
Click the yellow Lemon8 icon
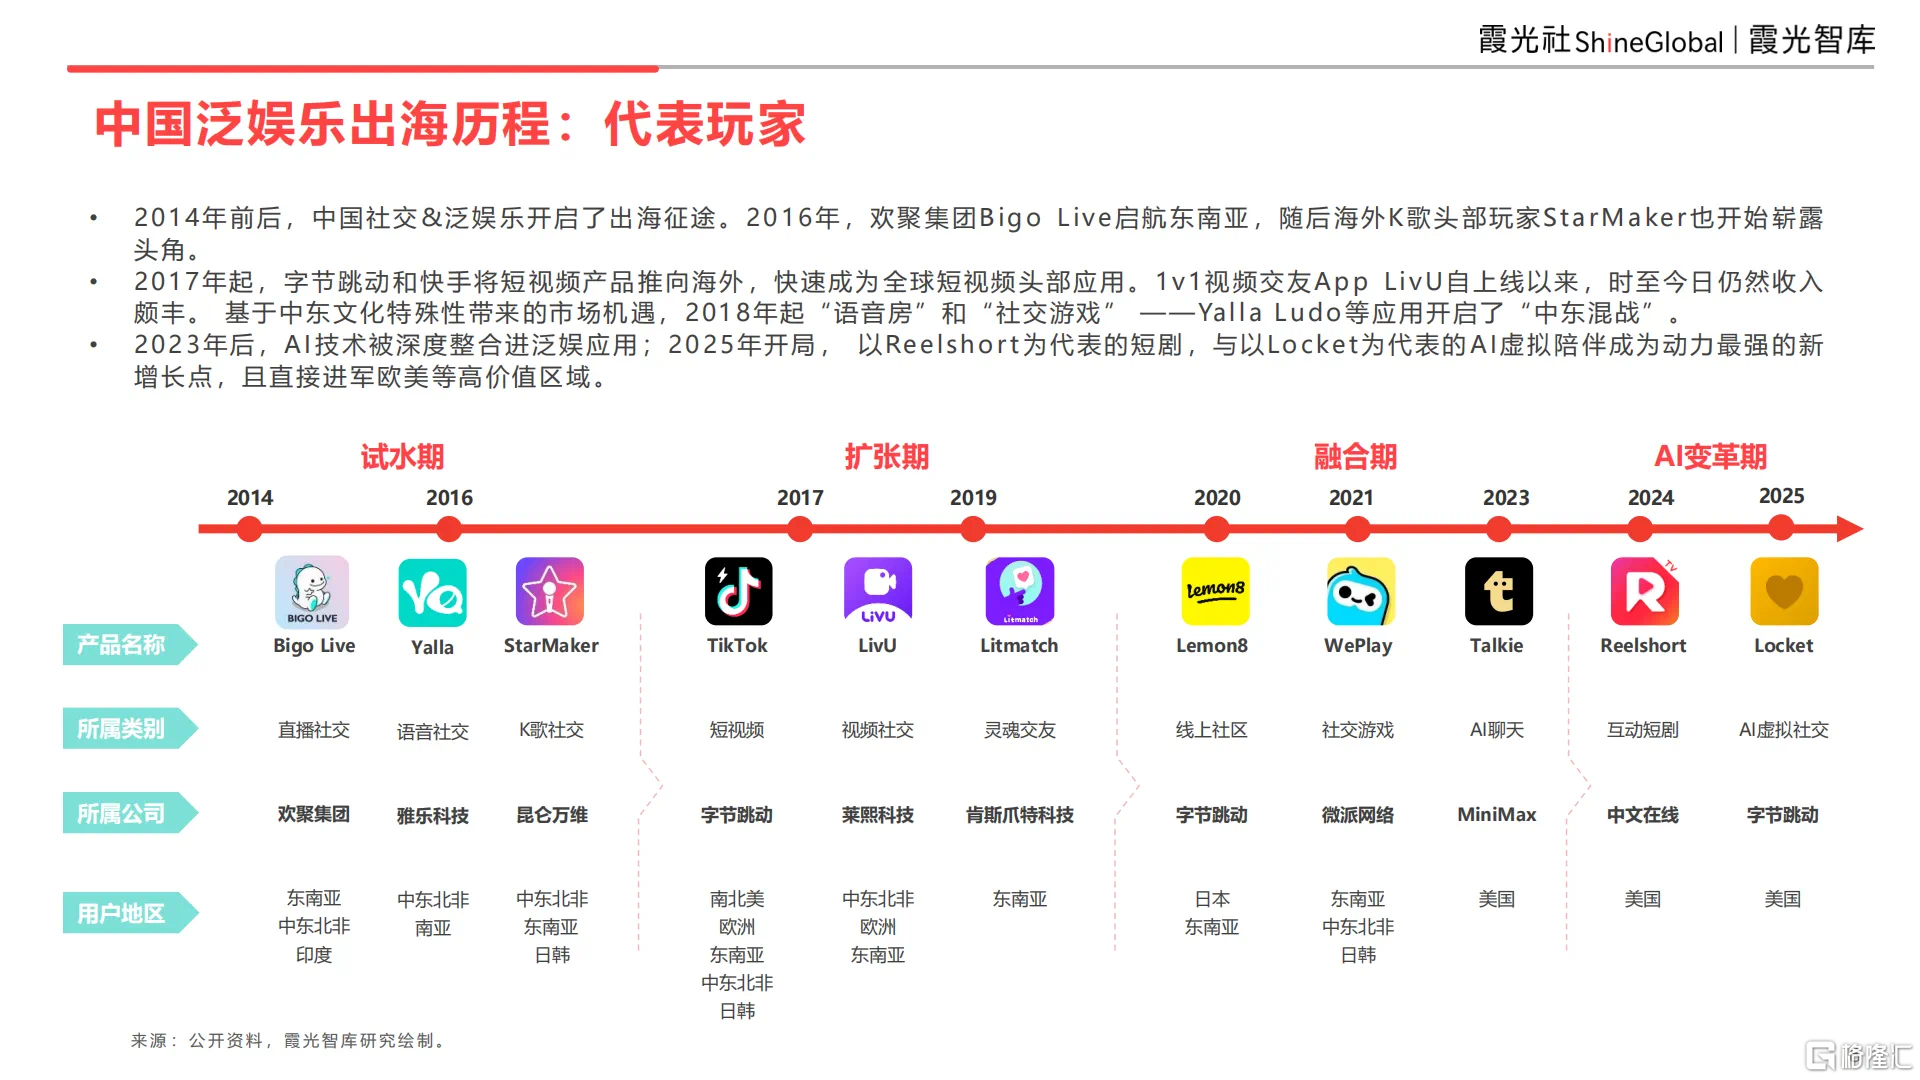(x=1215, y=591)
